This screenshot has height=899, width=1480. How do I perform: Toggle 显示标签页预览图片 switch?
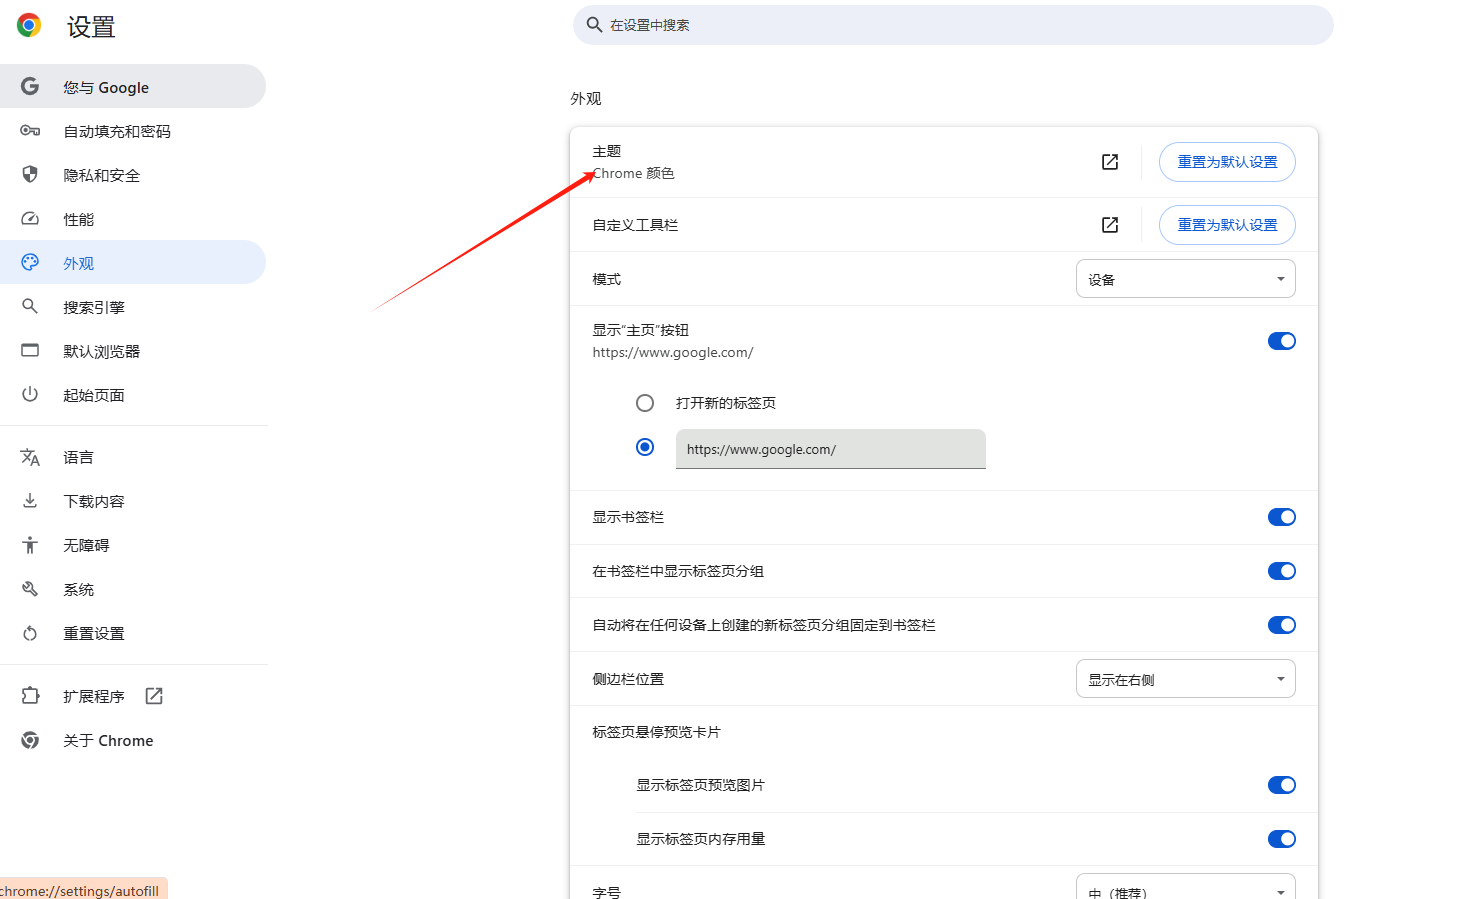[1282, 785]
